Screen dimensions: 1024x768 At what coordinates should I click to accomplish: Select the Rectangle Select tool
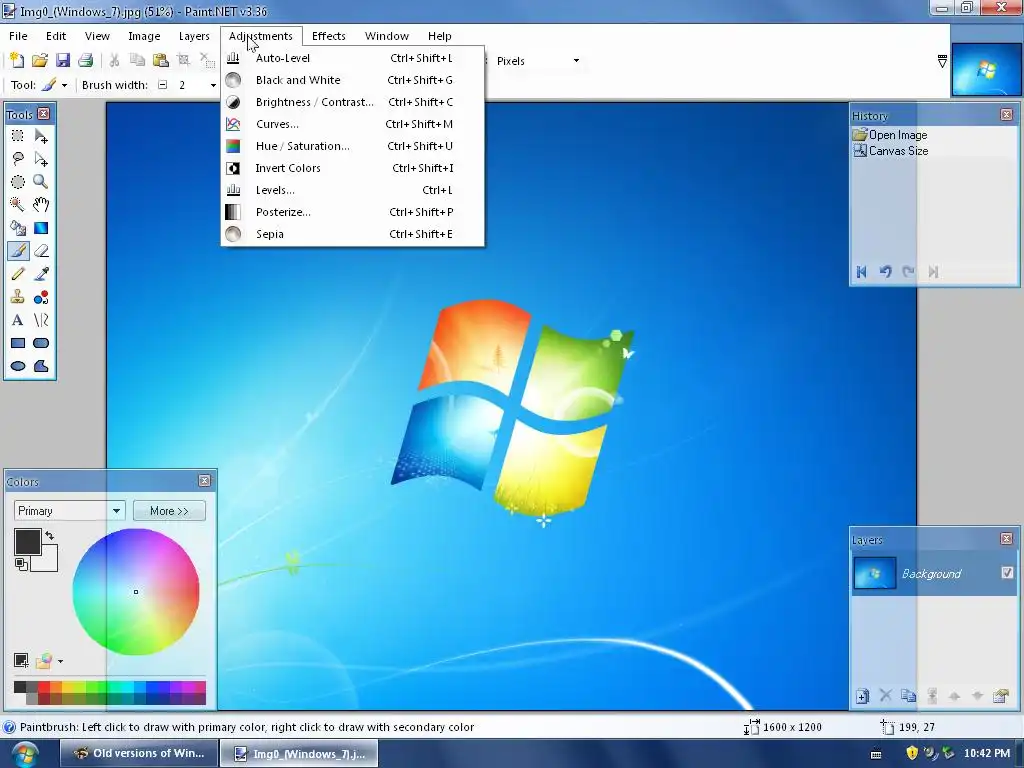click(x=18, y=136)
